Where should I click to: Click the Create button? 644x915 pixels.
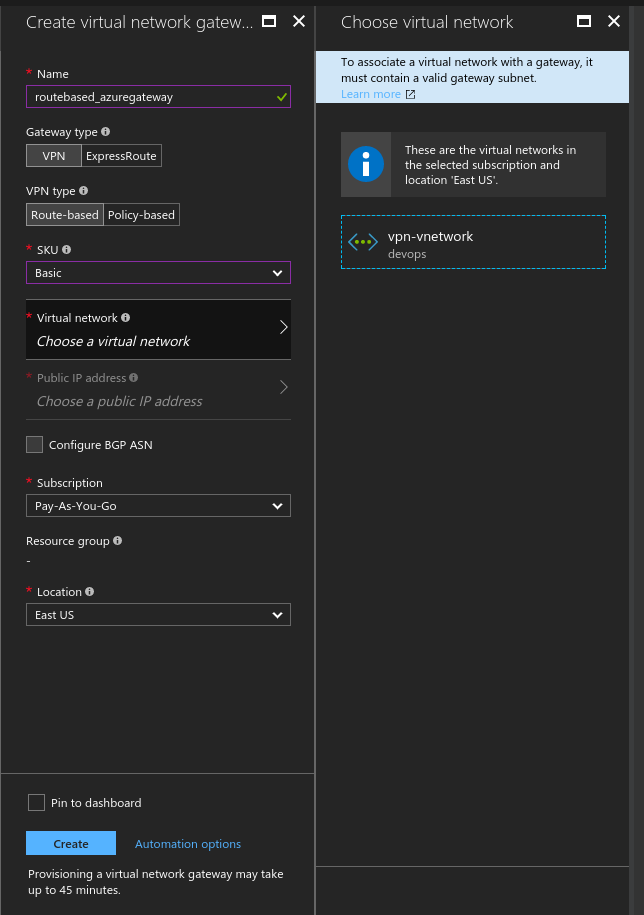point(71,843)
